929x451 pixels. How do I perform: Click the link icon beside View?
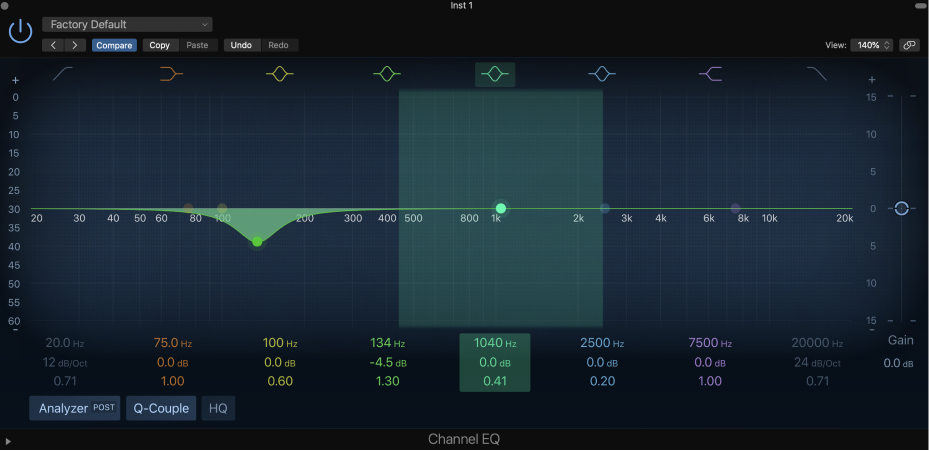click(909, 45)
